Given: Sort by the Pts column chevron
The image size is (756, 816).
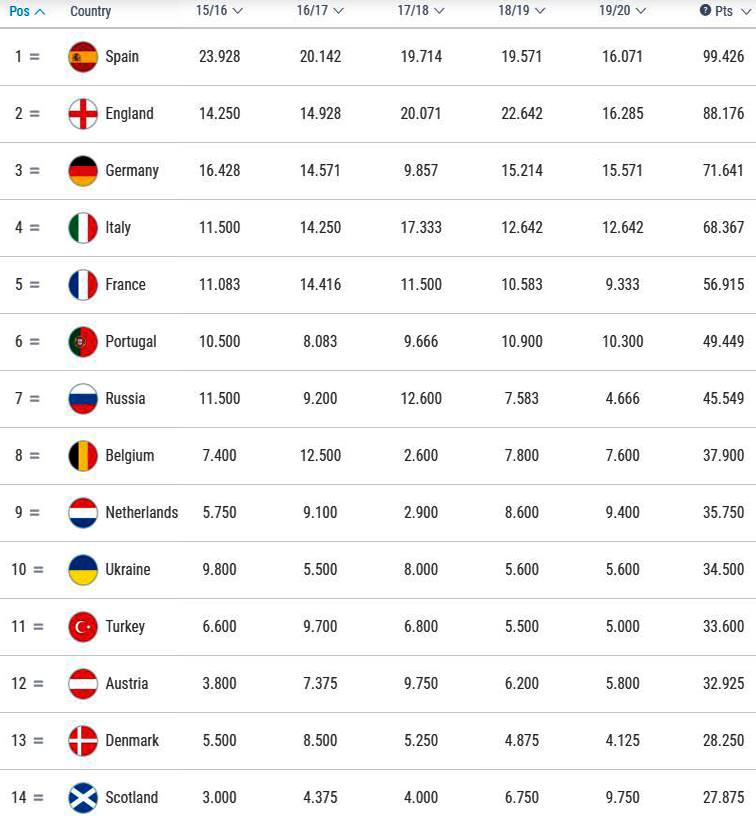Looking at the screenshot, I should pos(745,11).
